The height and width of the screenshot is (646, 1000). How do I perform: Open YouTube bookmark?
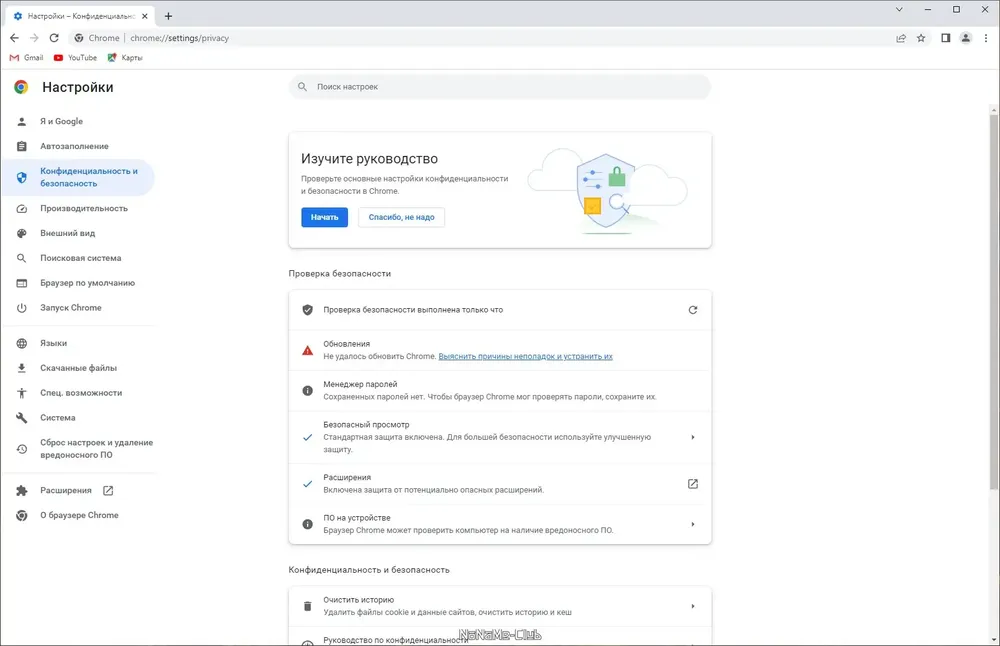pos(75,57)
